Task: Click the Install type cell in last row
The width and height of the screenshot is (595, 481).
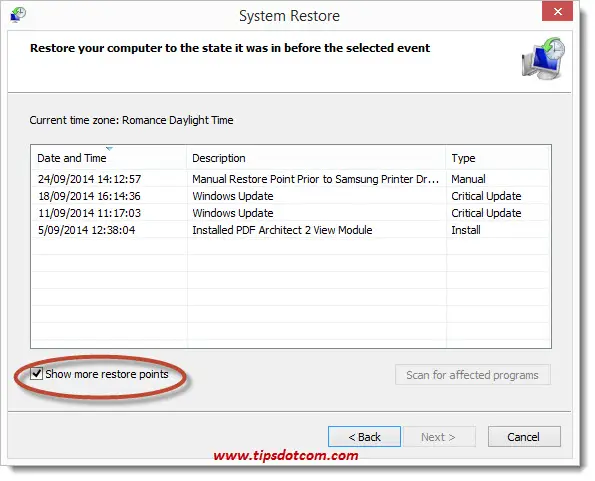Action: (x=466, y=230)
